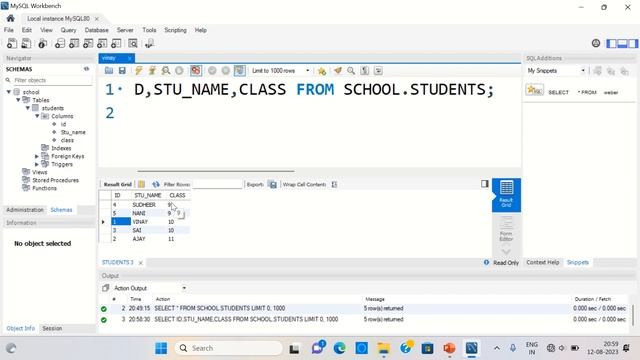Image resolution: width=640 pixels, height=360 pixels.
Task: Open the Query menu
Action: click(x=68, y=30)
